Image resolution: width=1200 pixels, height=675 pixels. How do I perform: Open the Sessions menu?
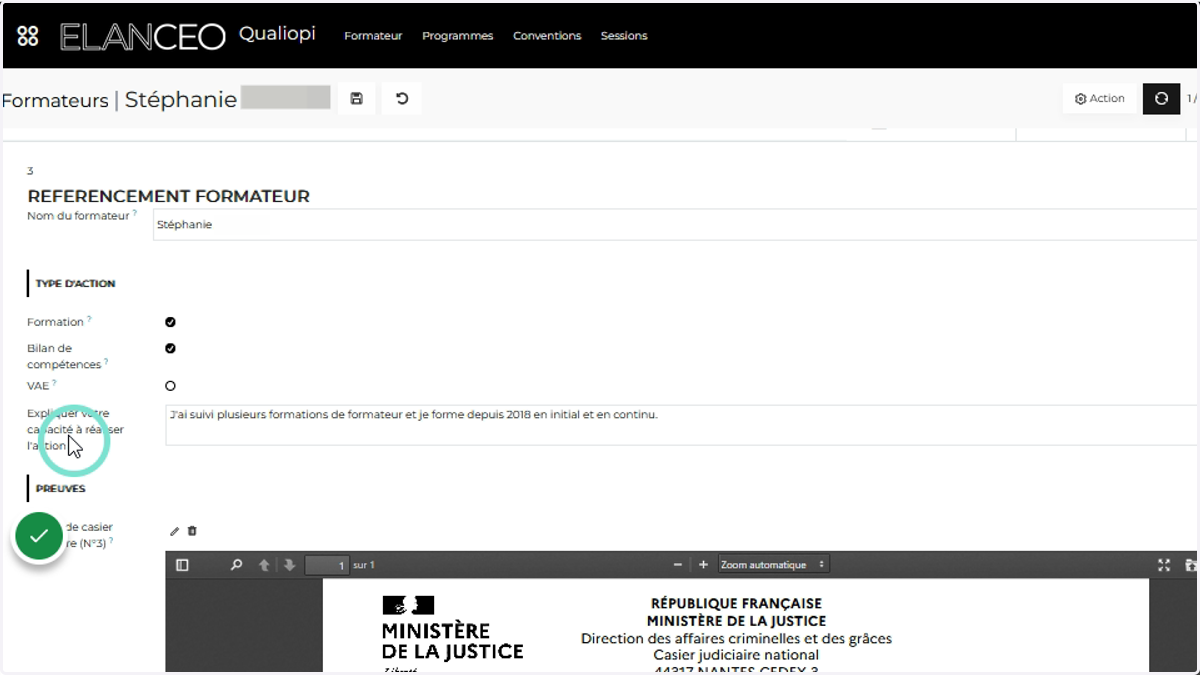[624, 36]
